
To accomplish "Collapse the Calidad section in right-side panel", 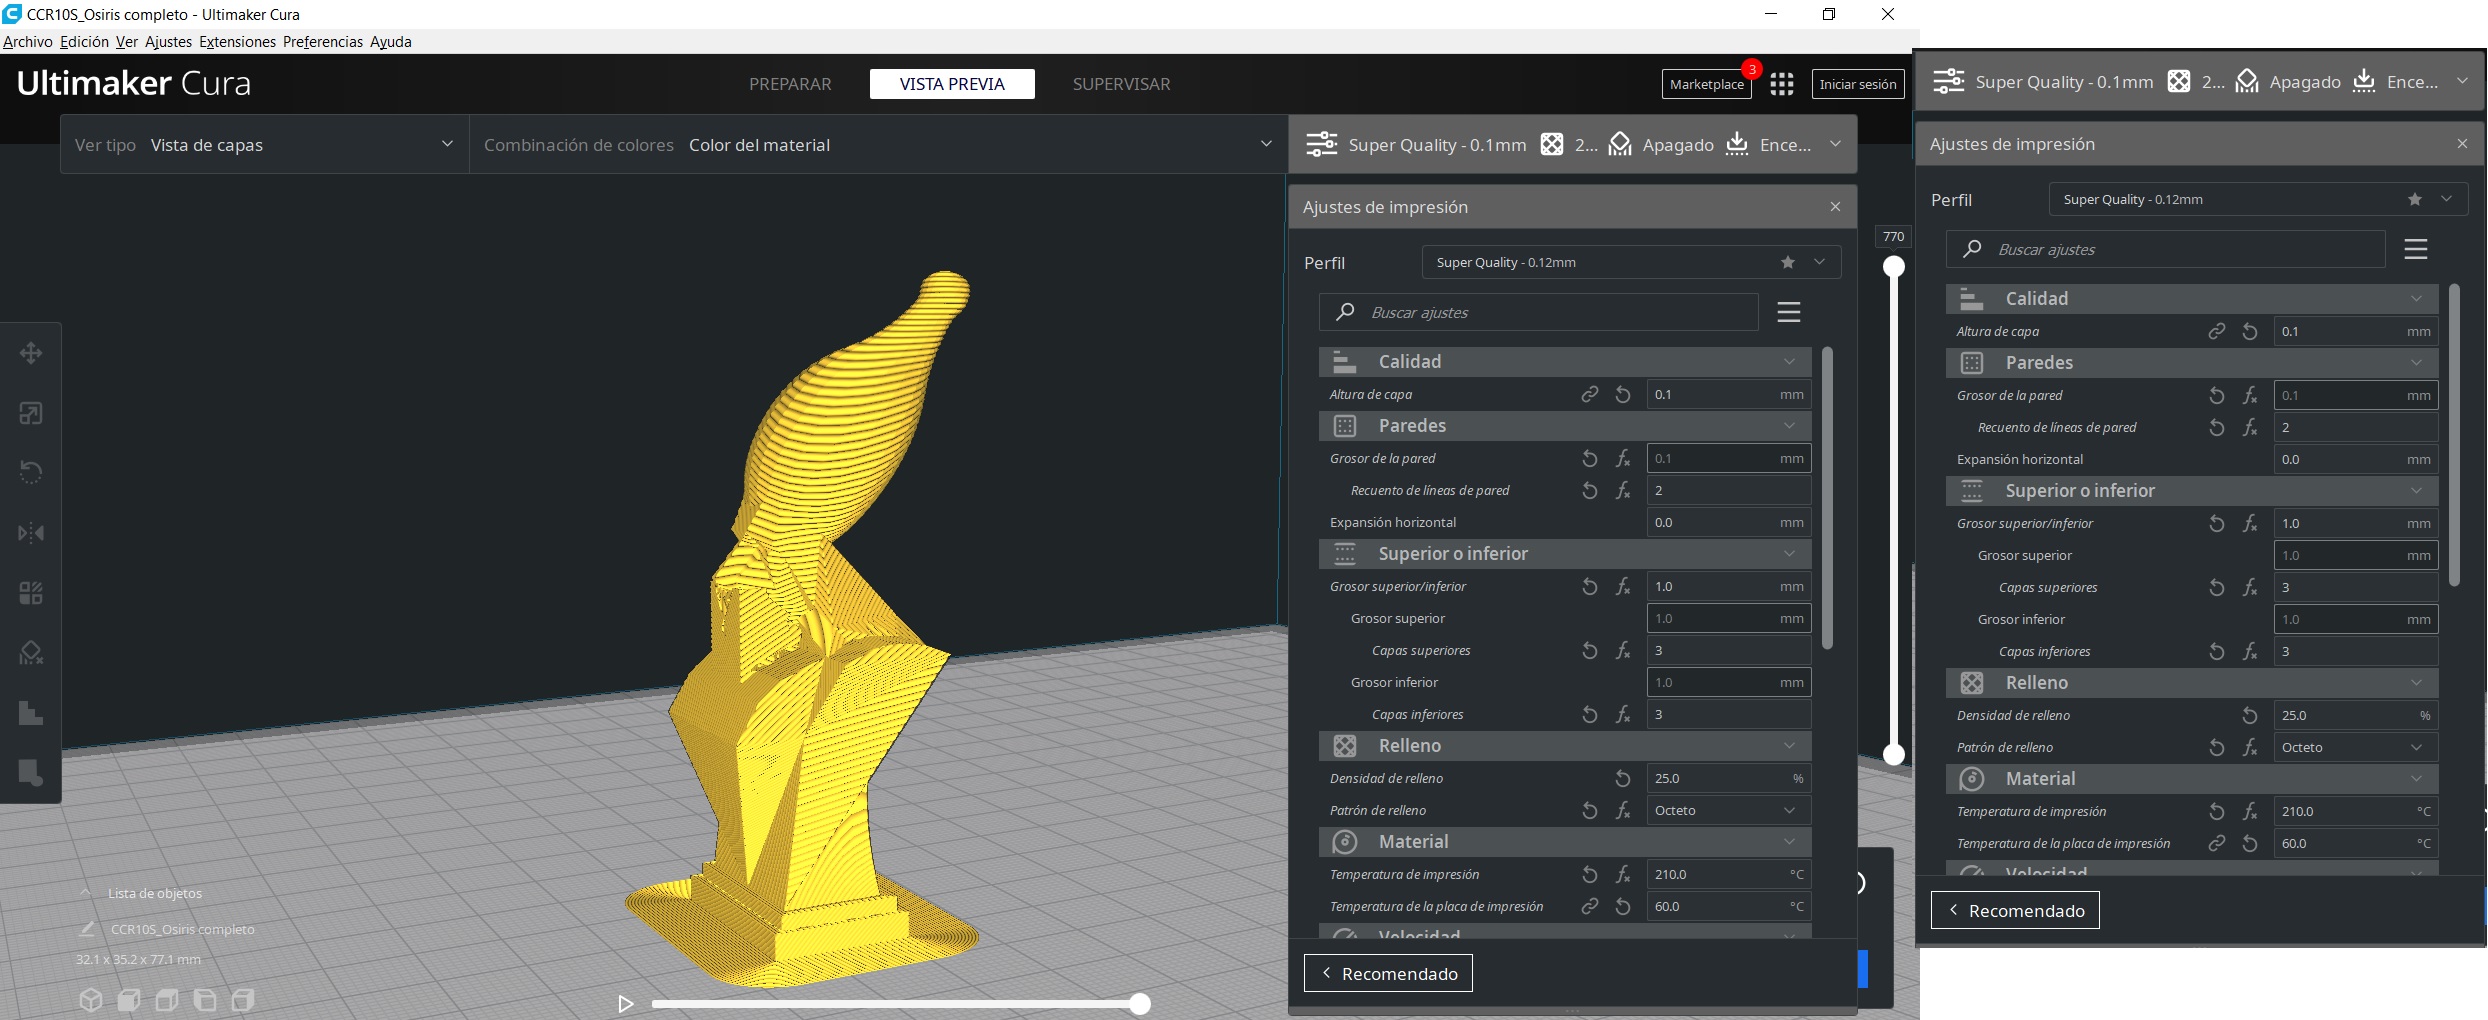I will click(x=2192, y=299).
